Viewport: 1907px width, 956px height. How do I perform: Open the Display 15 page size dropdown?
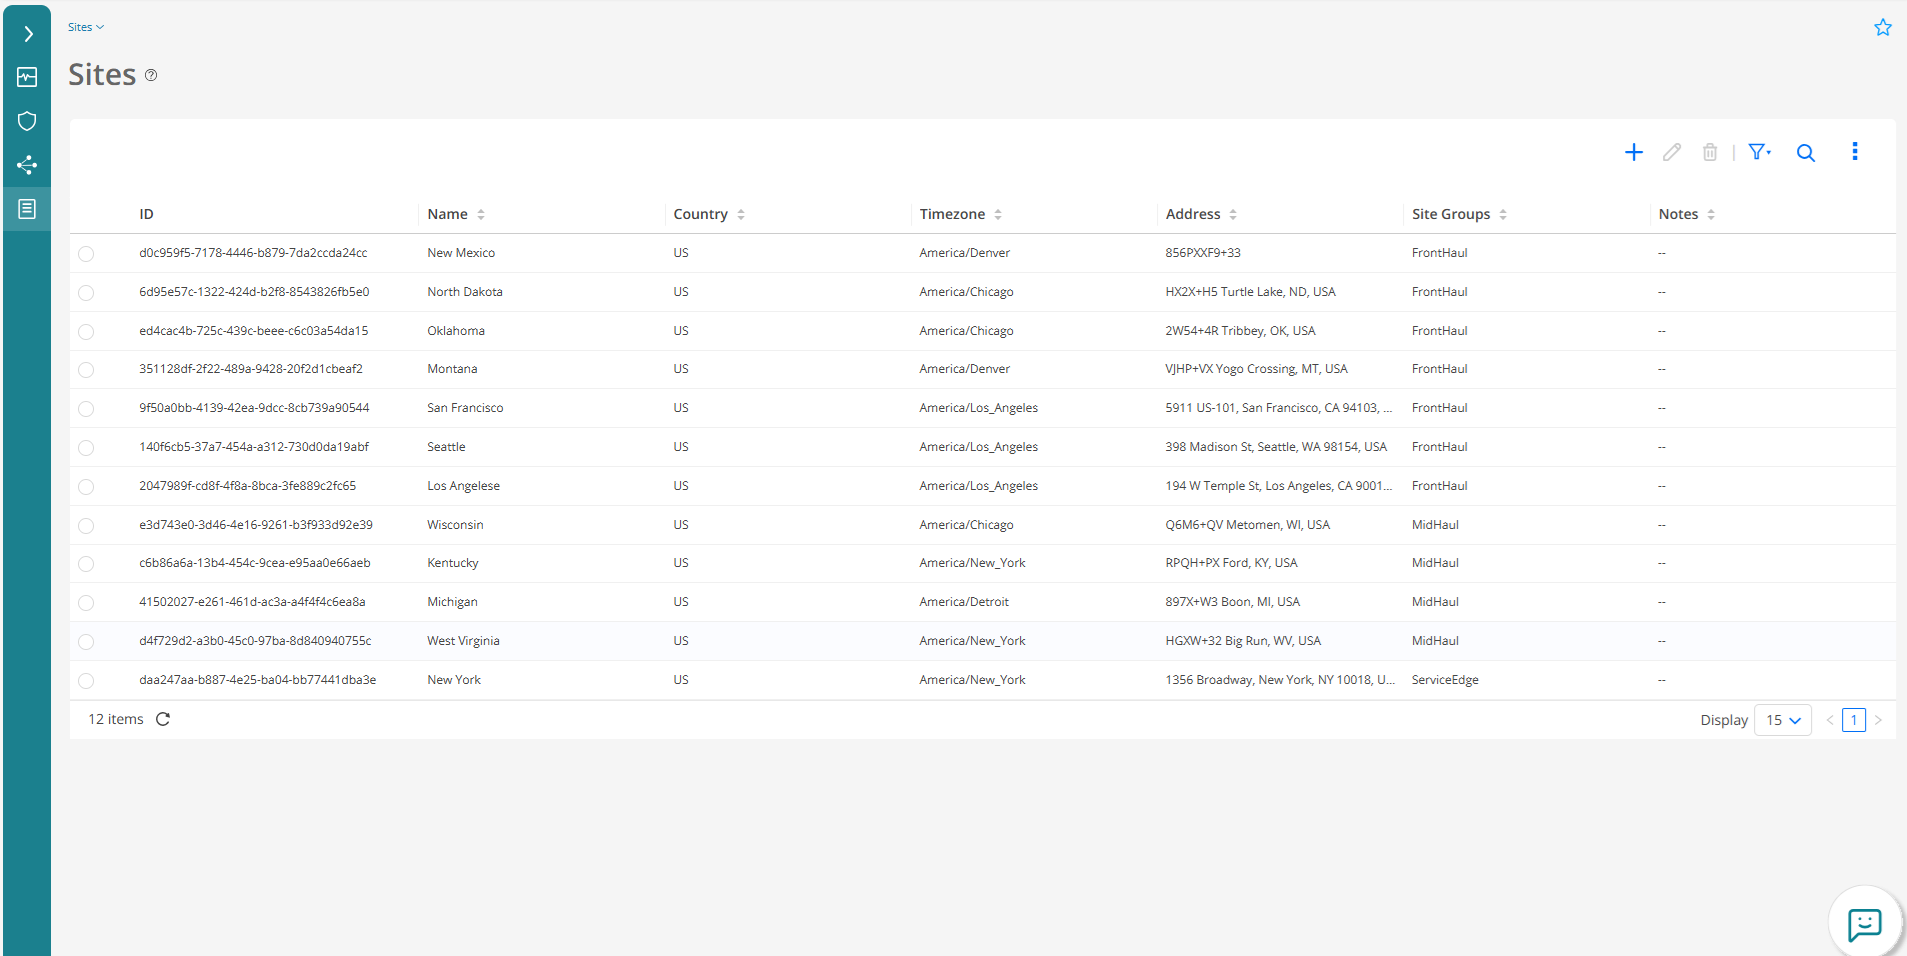1783,720
